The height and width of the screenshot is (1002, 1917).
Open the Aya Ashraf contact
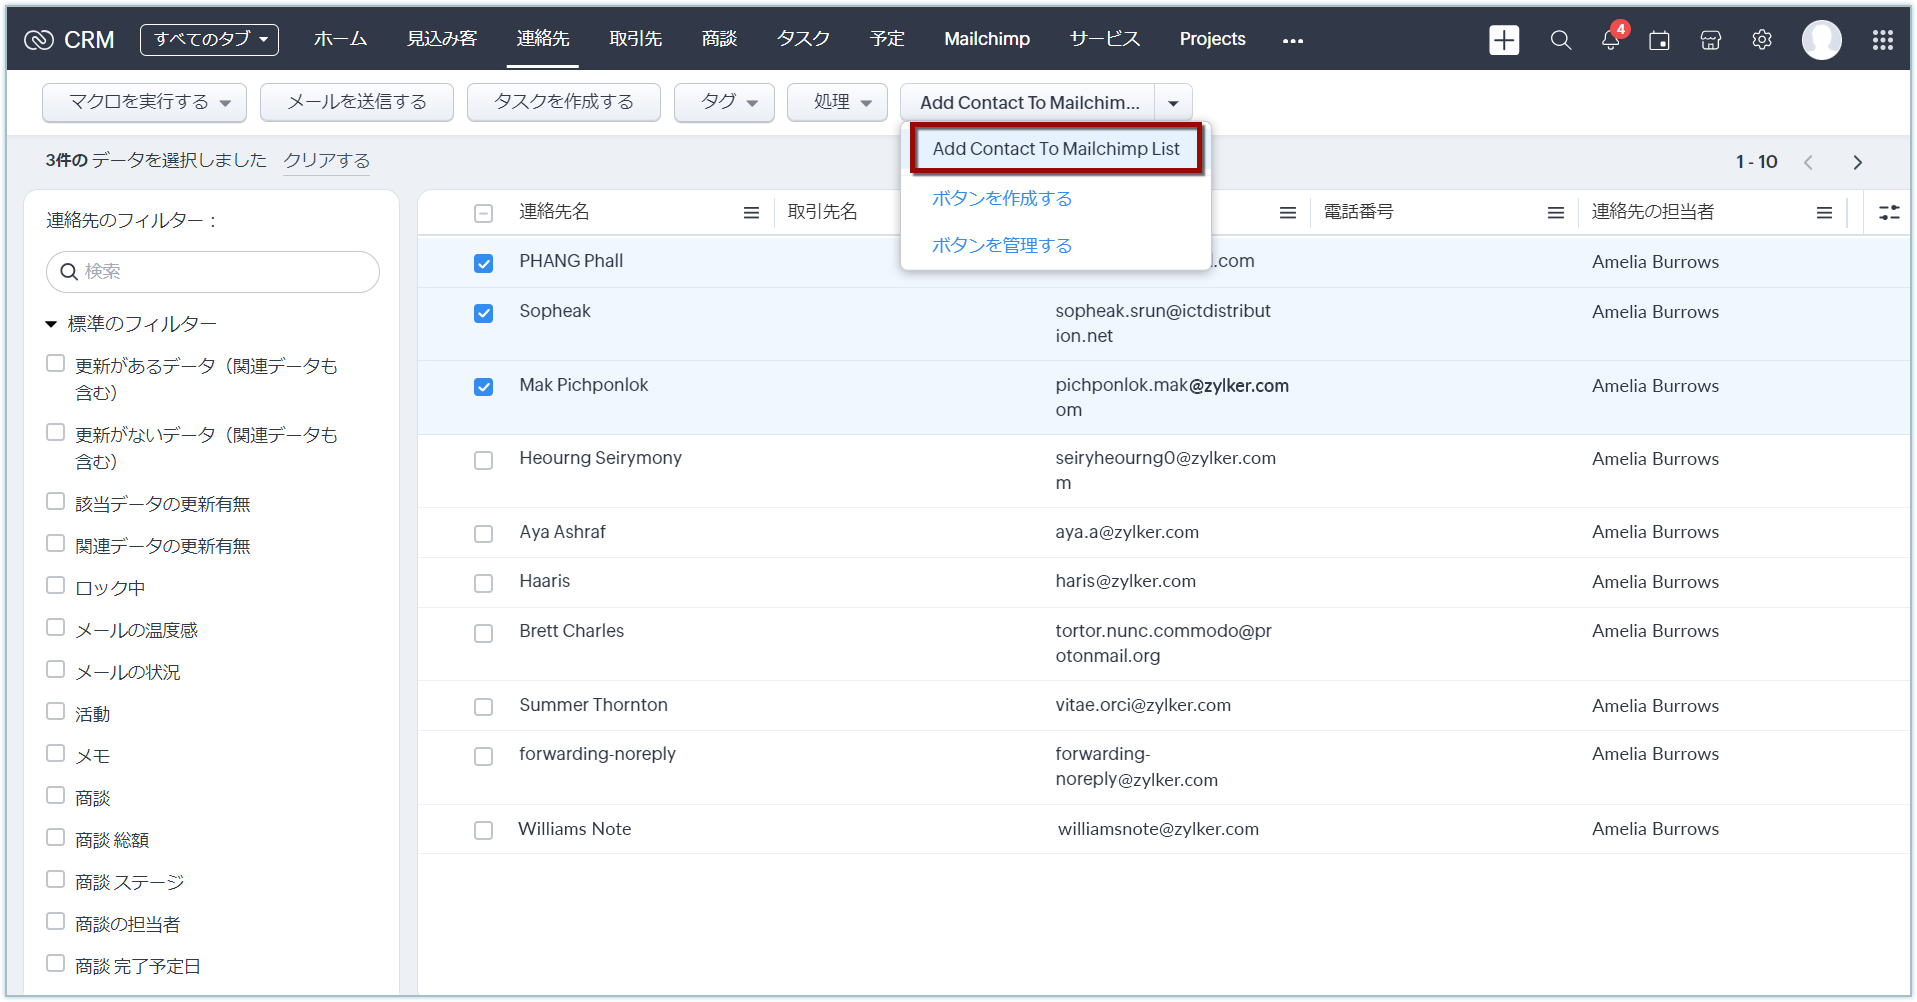[562, 532]
